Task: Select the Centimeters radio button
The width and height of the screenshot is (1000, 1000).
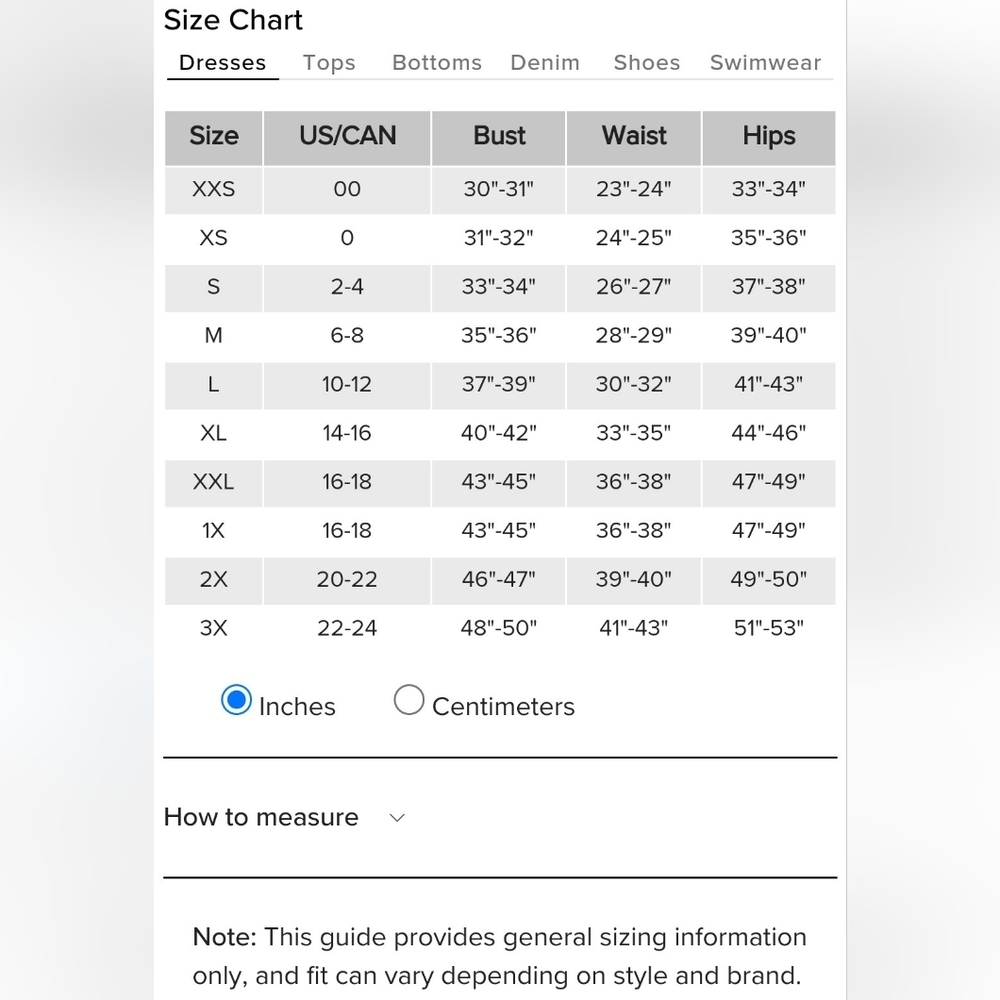Action: point(409,700)
